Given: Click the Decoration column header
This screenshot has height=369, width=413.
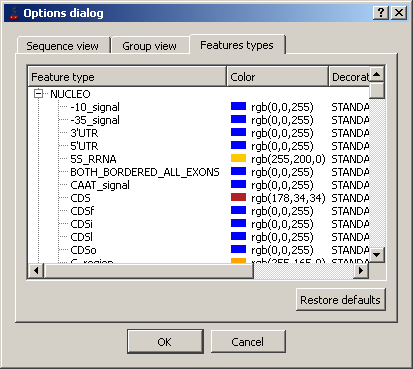Looking at the screenshot, I should tap(349, 77).
